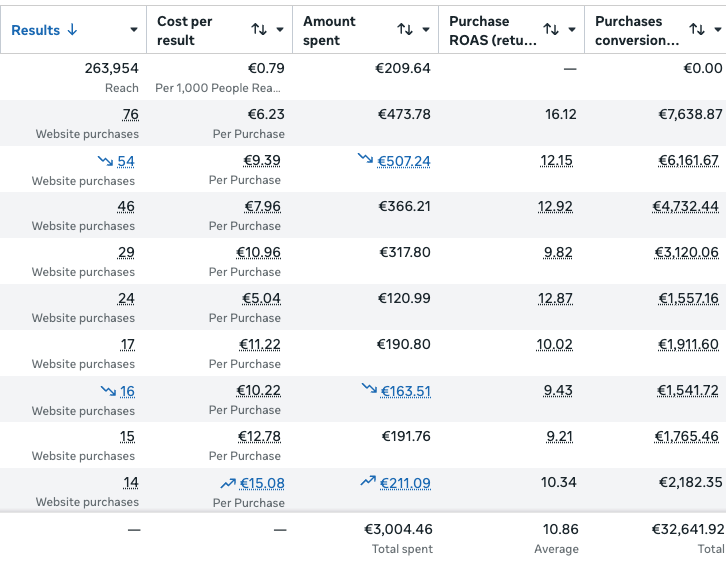This screenshot has height=574, width=726.
Task: Click the 9.82 purchase ROAS value
Action: (558, 252)
